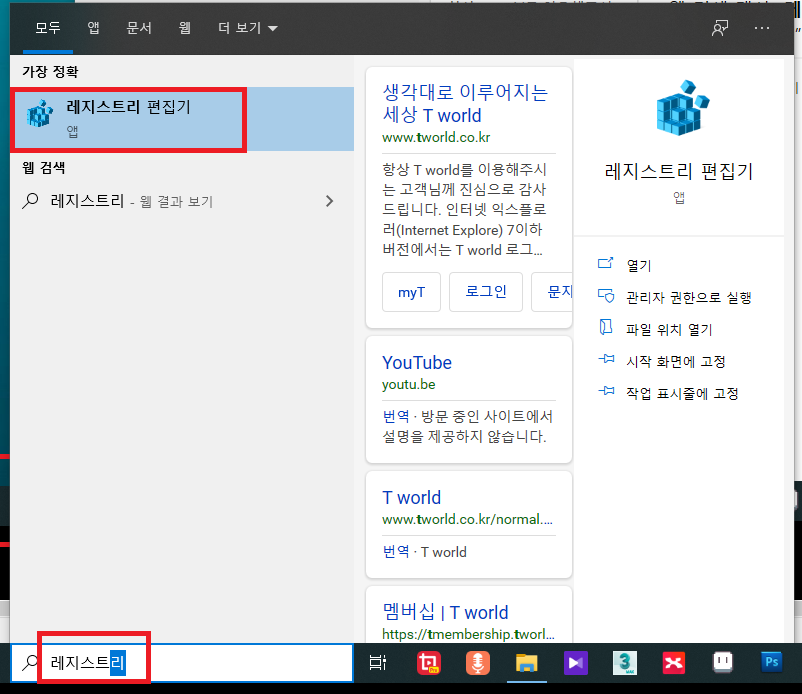
Task: Click the 번역 link in the T world card
Action: [396, 552]
